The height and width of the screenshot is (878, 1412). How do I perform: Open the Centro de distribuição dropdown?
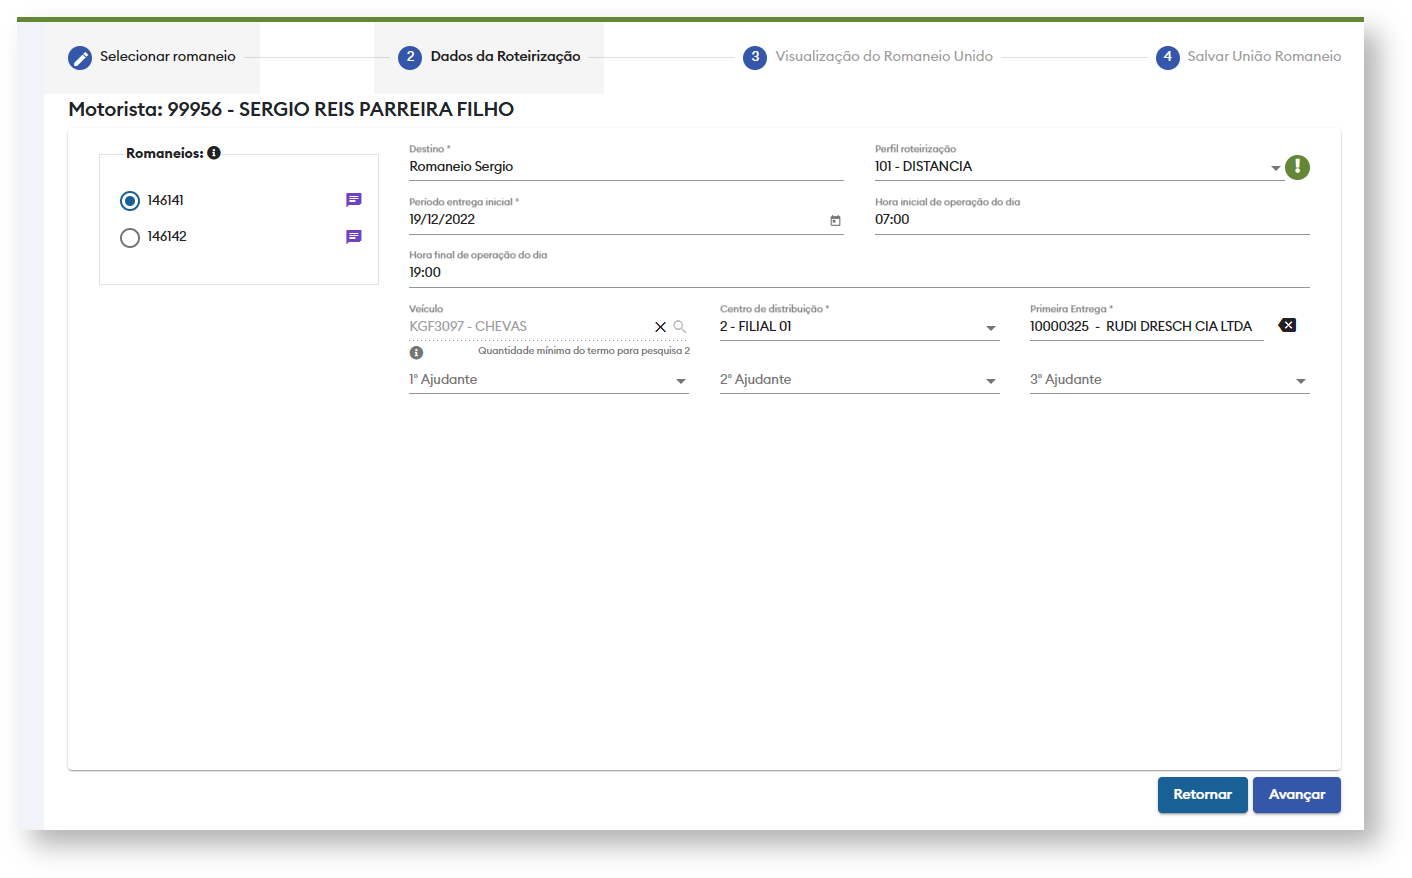[x=990, y=328]
